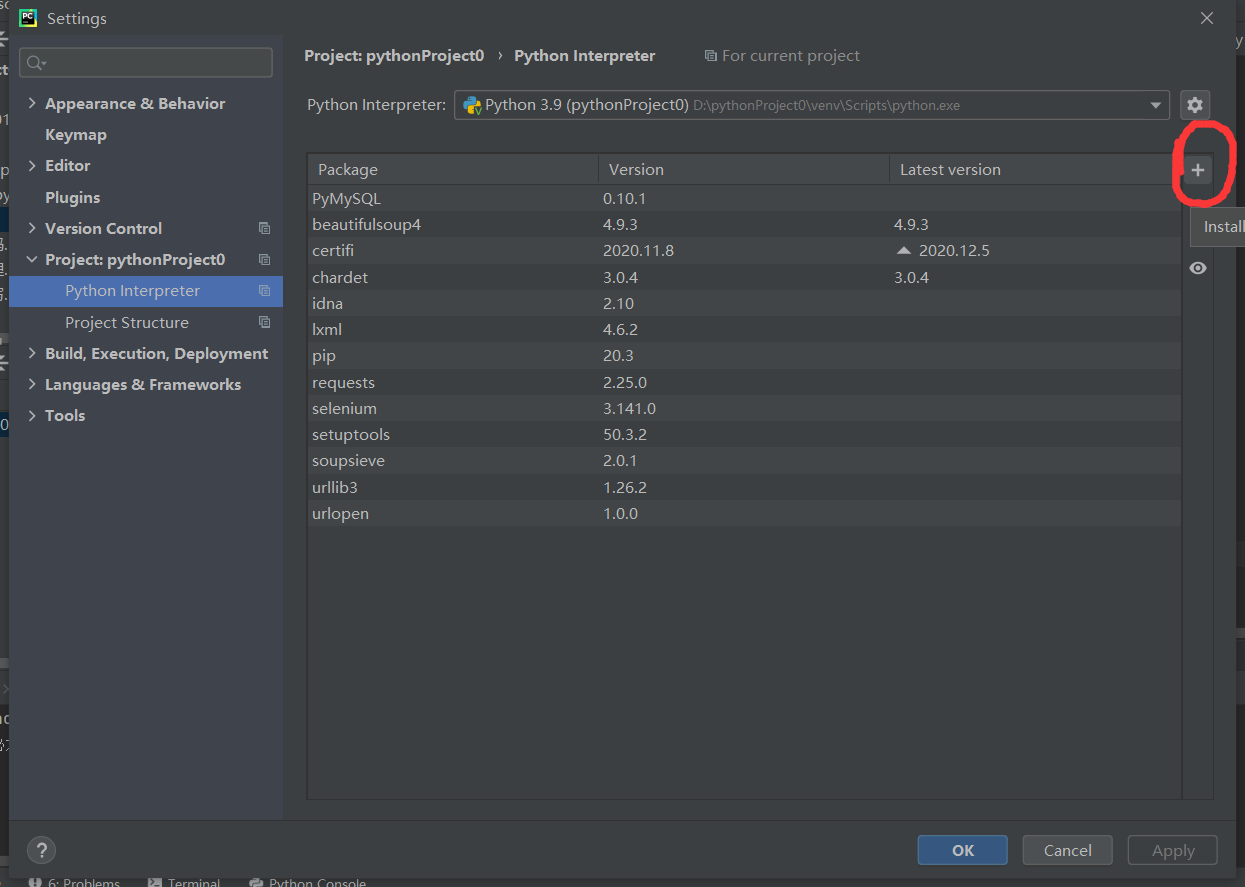The height and width of the screenshot is (887, 1245).
Task: Open the Keymap settings page
Action: point(76,134)
